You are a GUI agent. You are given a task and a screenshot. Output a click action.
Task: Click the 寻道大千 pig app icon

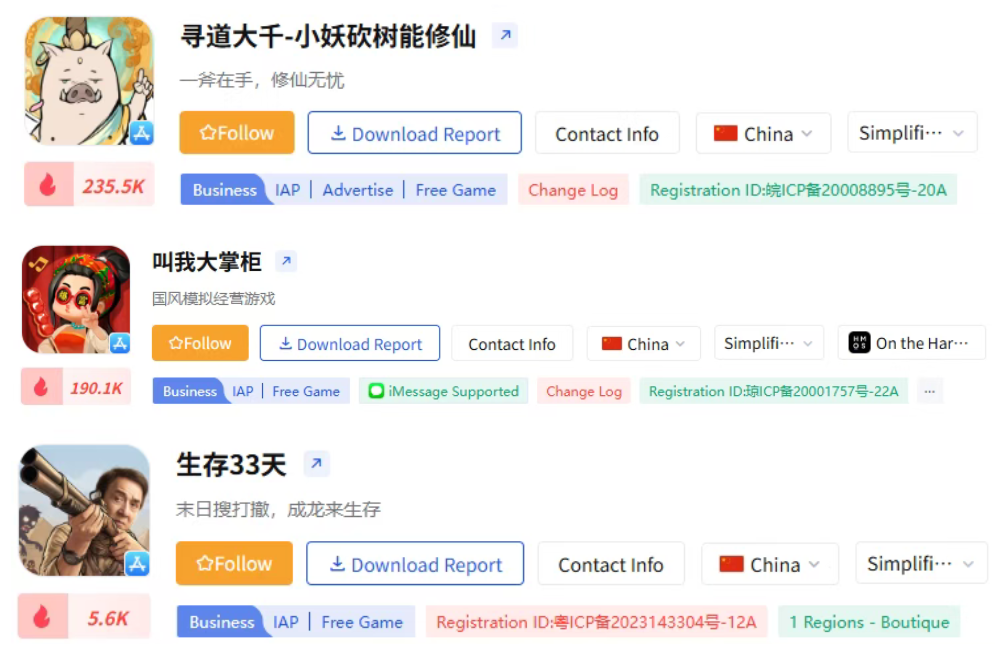tap(89, 81)
